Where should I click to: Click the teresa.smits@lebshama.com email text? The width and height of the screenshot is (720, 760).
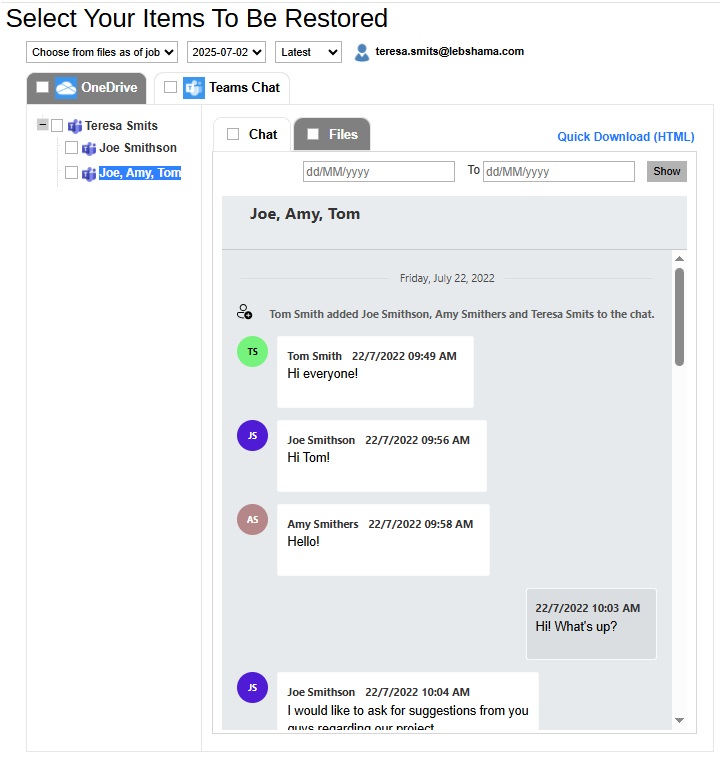449,51
